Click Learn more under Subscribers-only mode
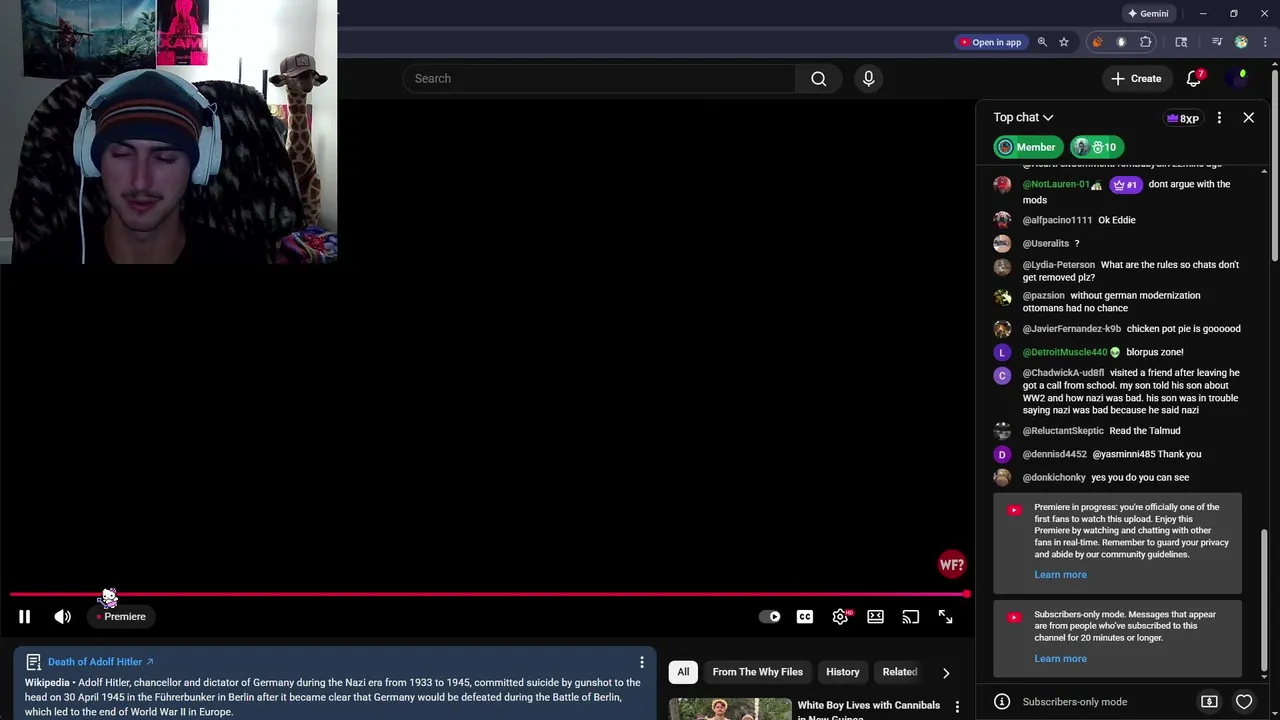1280x720 pixels. (1060, 659)
